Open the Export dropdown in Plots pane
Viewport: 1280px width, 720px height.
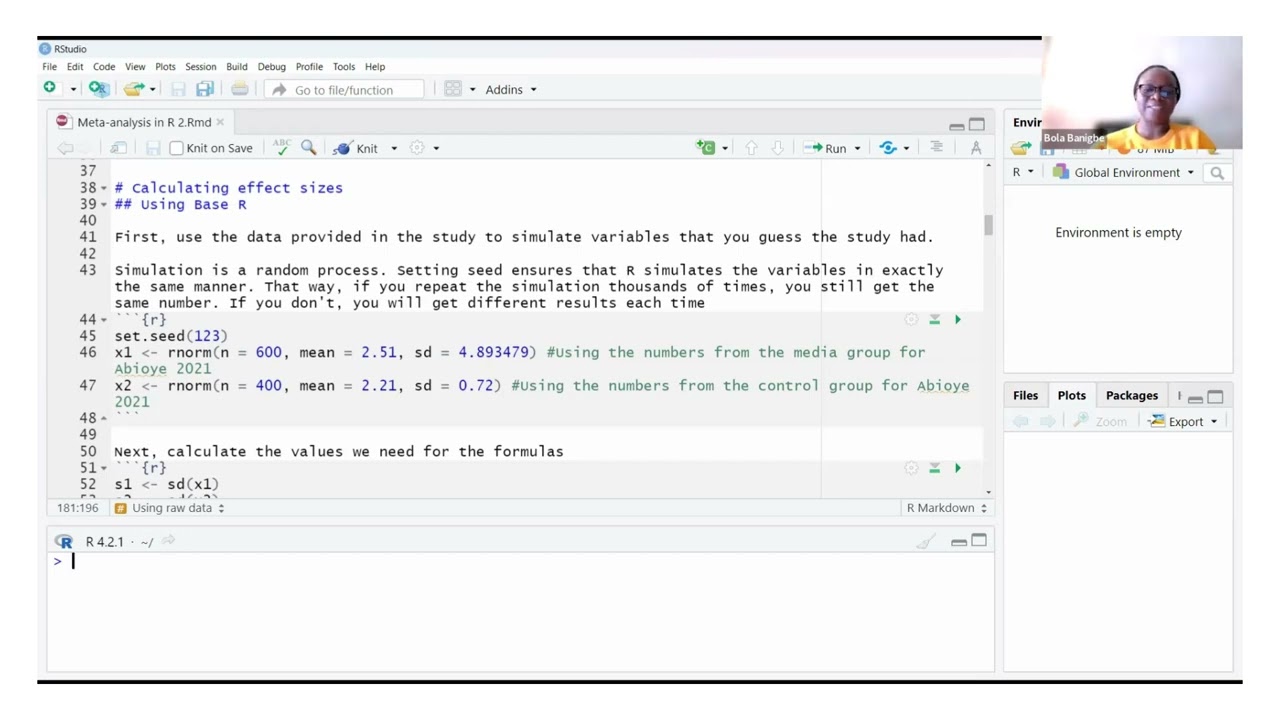[x=1183, y=421]
